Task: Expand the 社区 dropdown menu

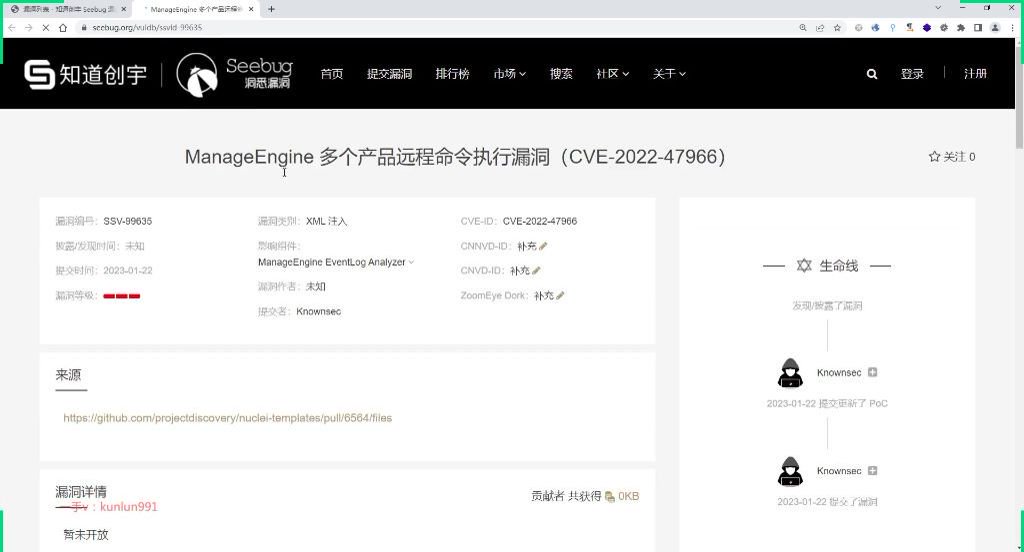Action: coord(613,74)
